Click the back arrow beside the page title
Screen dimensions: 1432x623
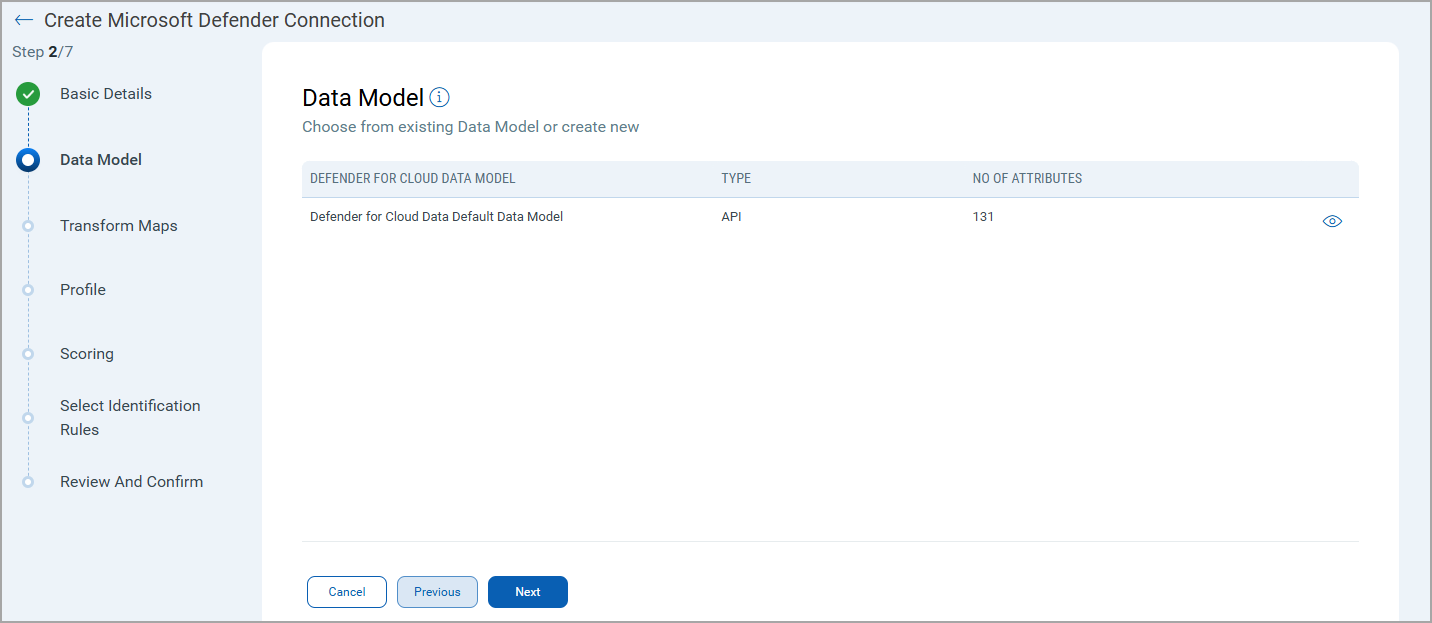(23, 20)
